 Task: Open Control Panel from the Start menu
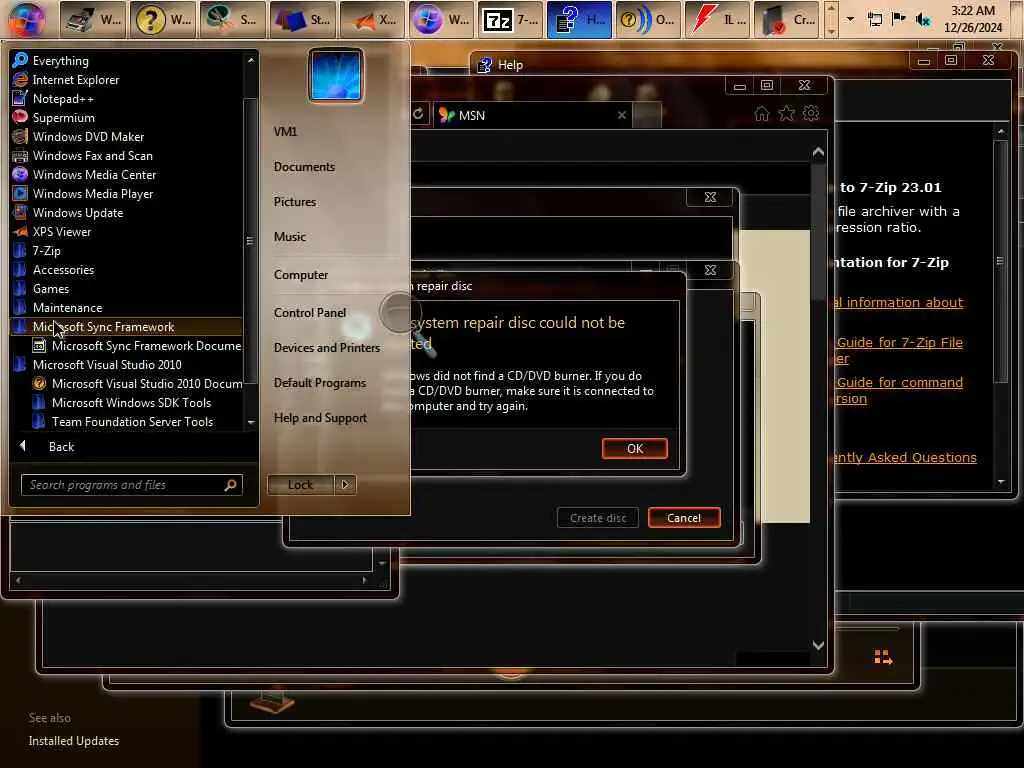310,313
